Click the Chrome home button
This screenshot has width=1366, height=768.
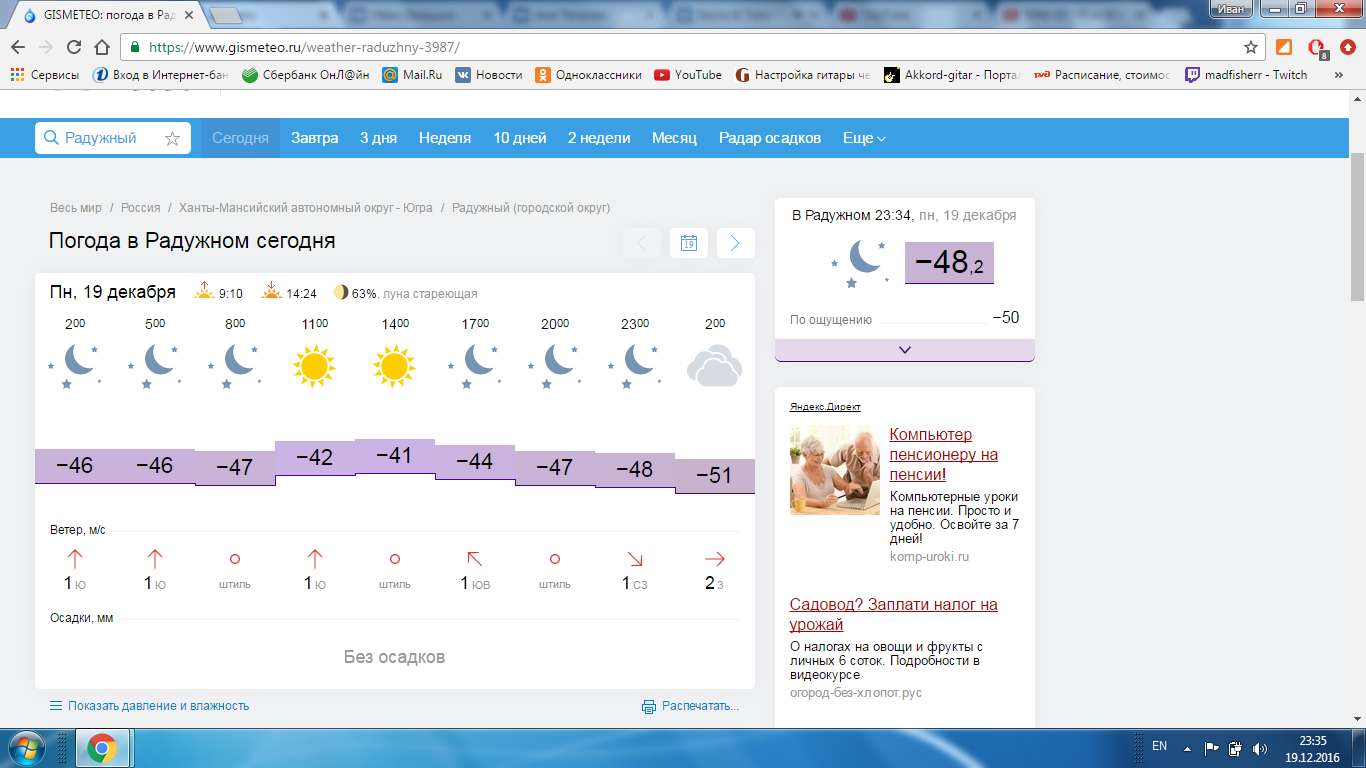(x=101, y=47)
